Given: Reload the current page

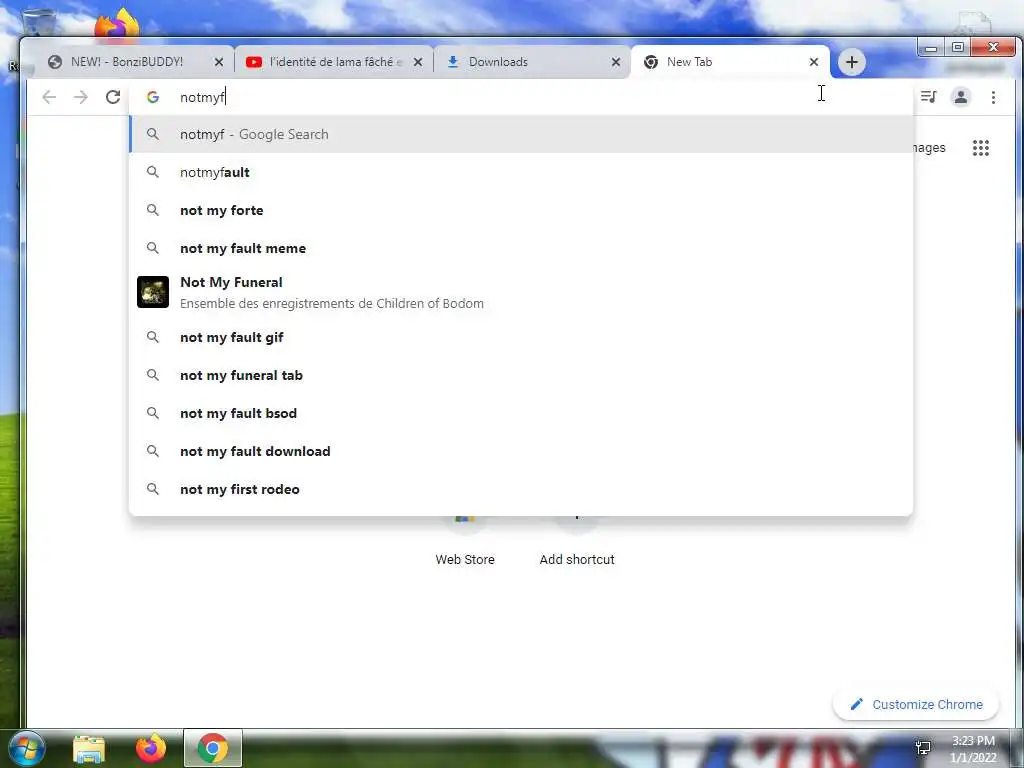Looking at the screenshot, I should [x=113, y=97].
